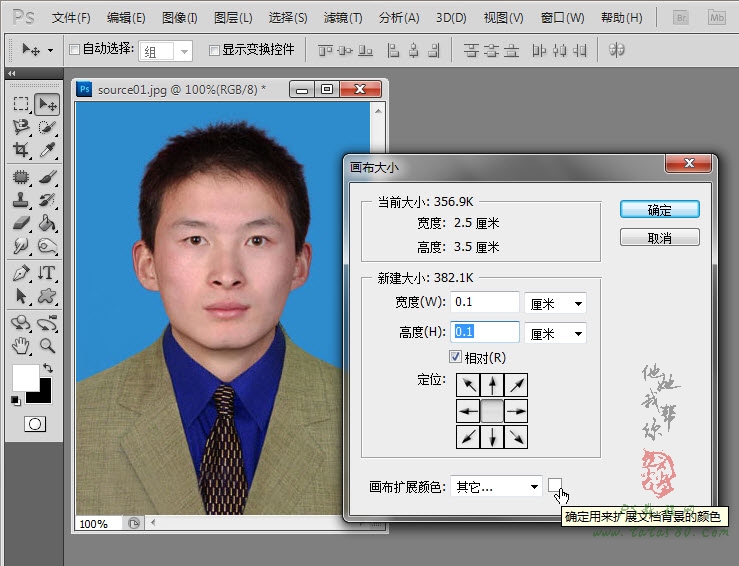Select the Paint Bucket tool

point(47,222)
